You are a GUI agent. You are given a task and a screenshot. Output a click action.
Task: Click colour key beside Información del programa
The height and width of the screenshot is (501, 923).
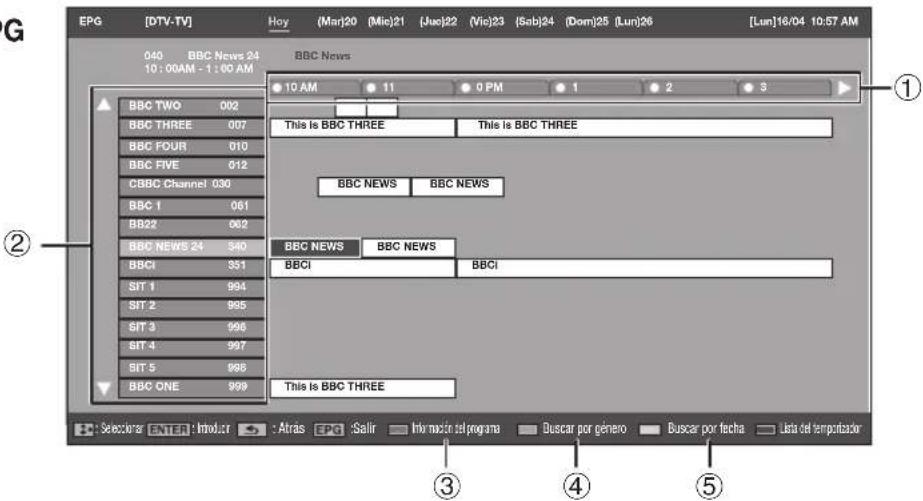tap(398, 430)
